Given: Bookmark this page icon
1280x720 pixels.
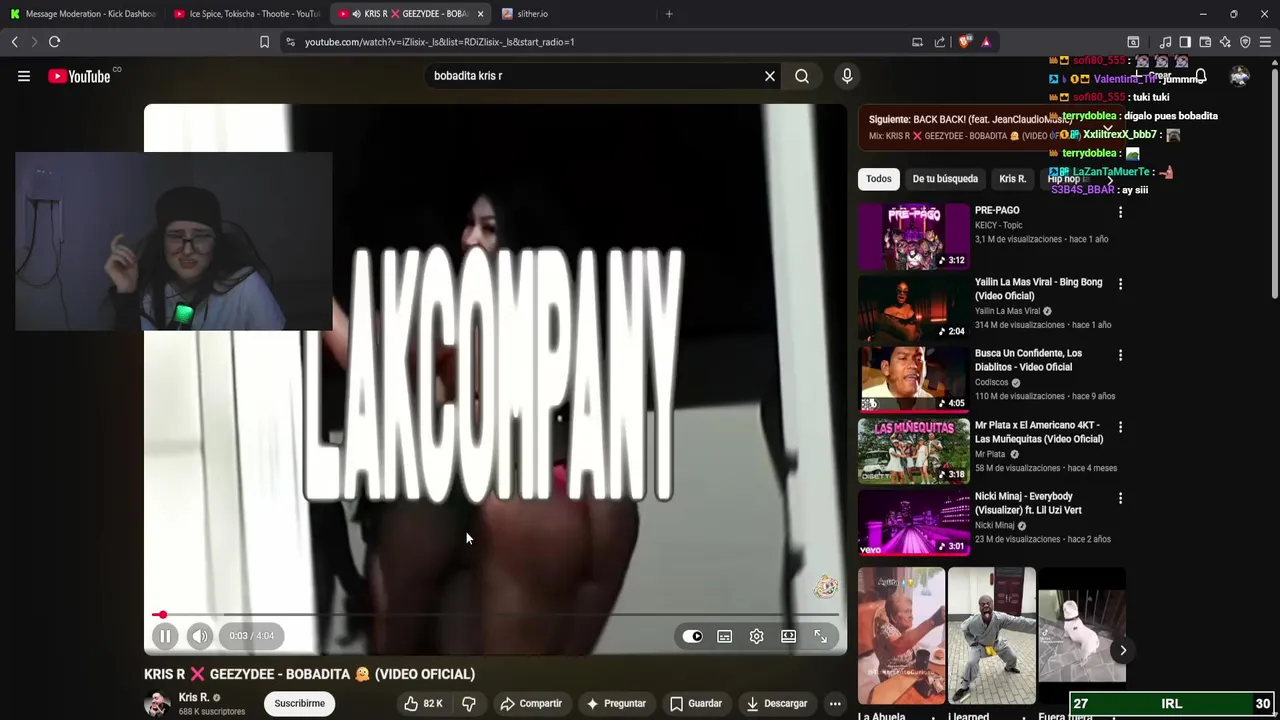Looking at the screenshot, I should click(x=264, y=42).
